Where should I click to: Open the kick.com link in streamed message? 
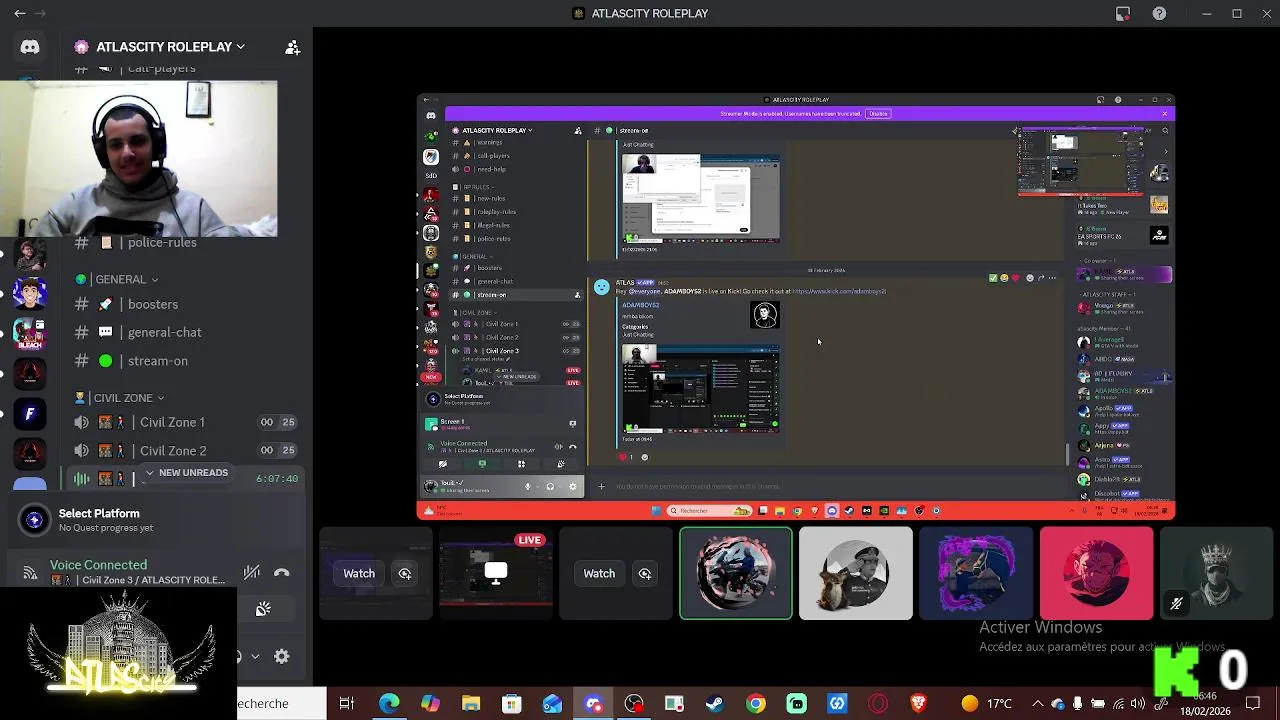(x=839, y=291)
